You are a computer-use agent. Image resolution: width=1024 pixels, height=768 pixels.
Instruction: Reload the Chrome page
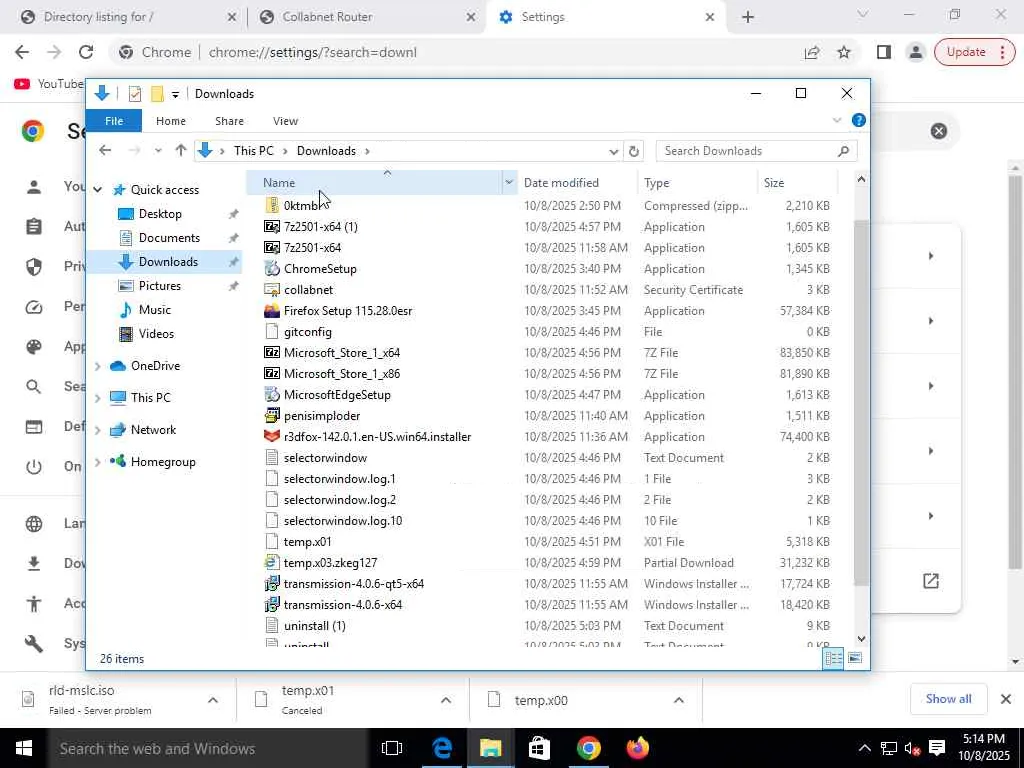click(86, 52)
